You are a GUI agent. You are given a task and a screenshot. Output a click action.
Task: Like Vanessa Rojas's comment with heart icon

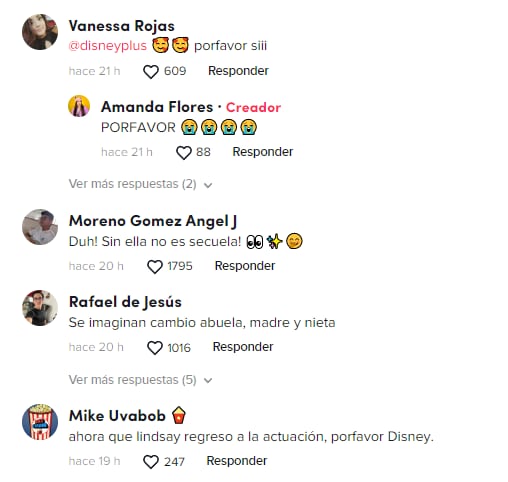point(151,72)
